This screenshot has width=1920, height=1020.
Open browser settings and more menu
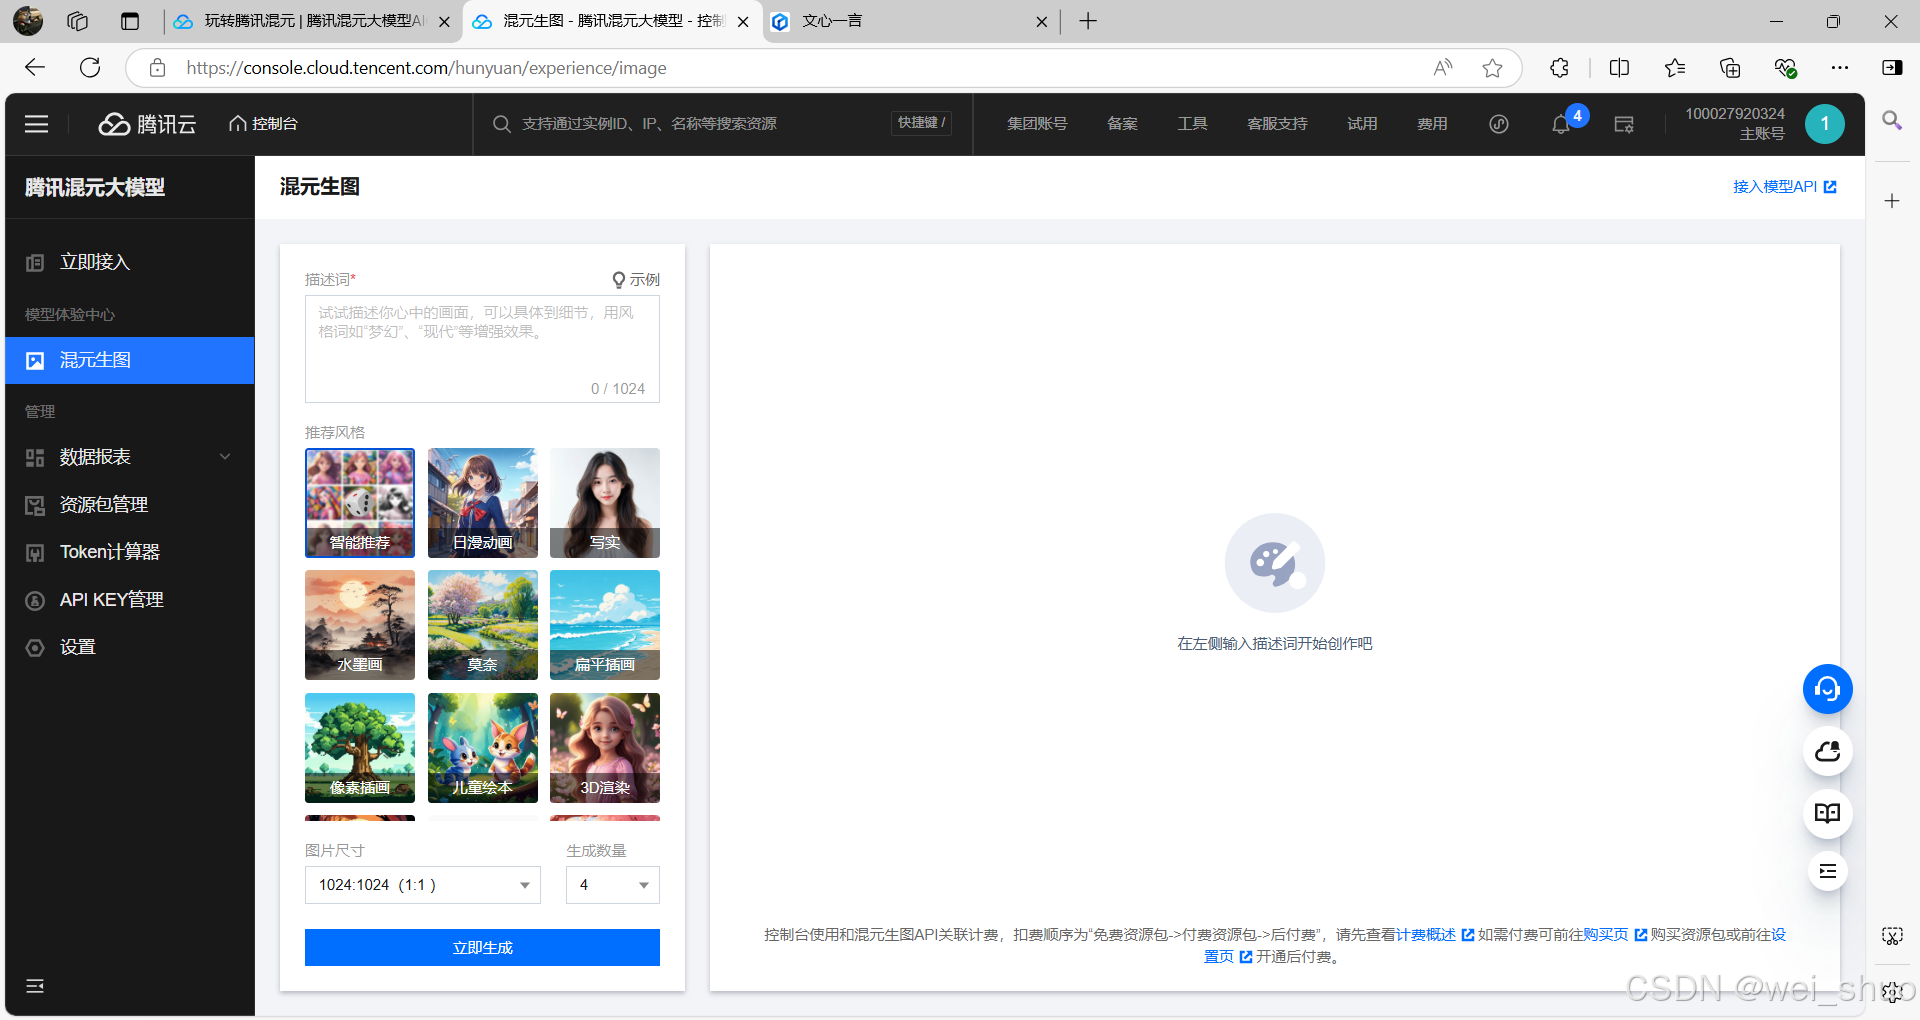[1840, 68]
